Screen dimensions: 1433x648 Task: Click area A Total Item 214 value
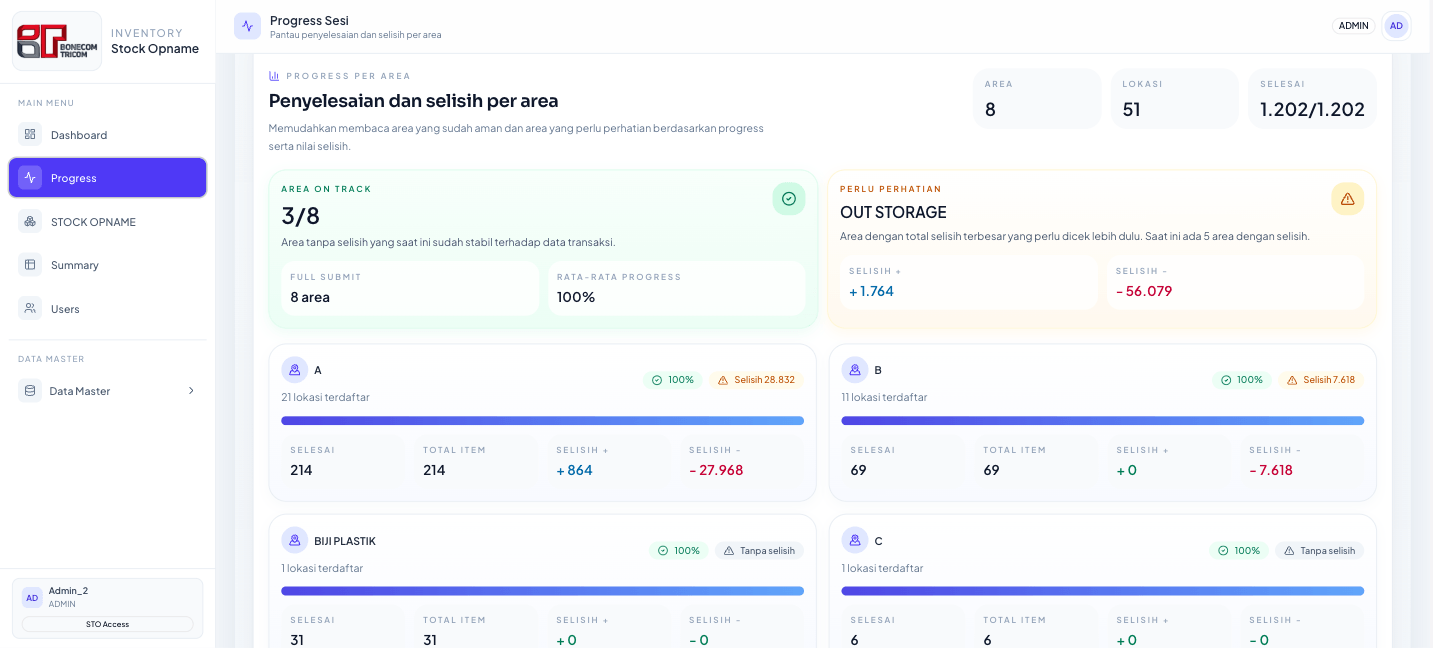434,470
